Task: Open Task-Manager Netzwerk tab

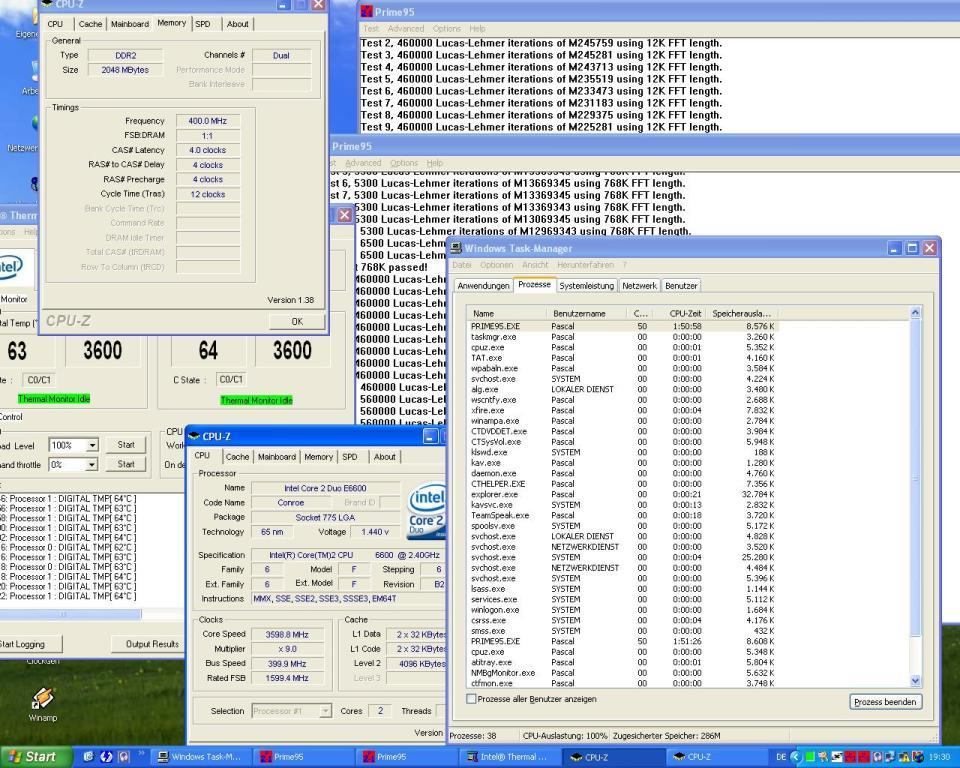Action: click(639, 286)
